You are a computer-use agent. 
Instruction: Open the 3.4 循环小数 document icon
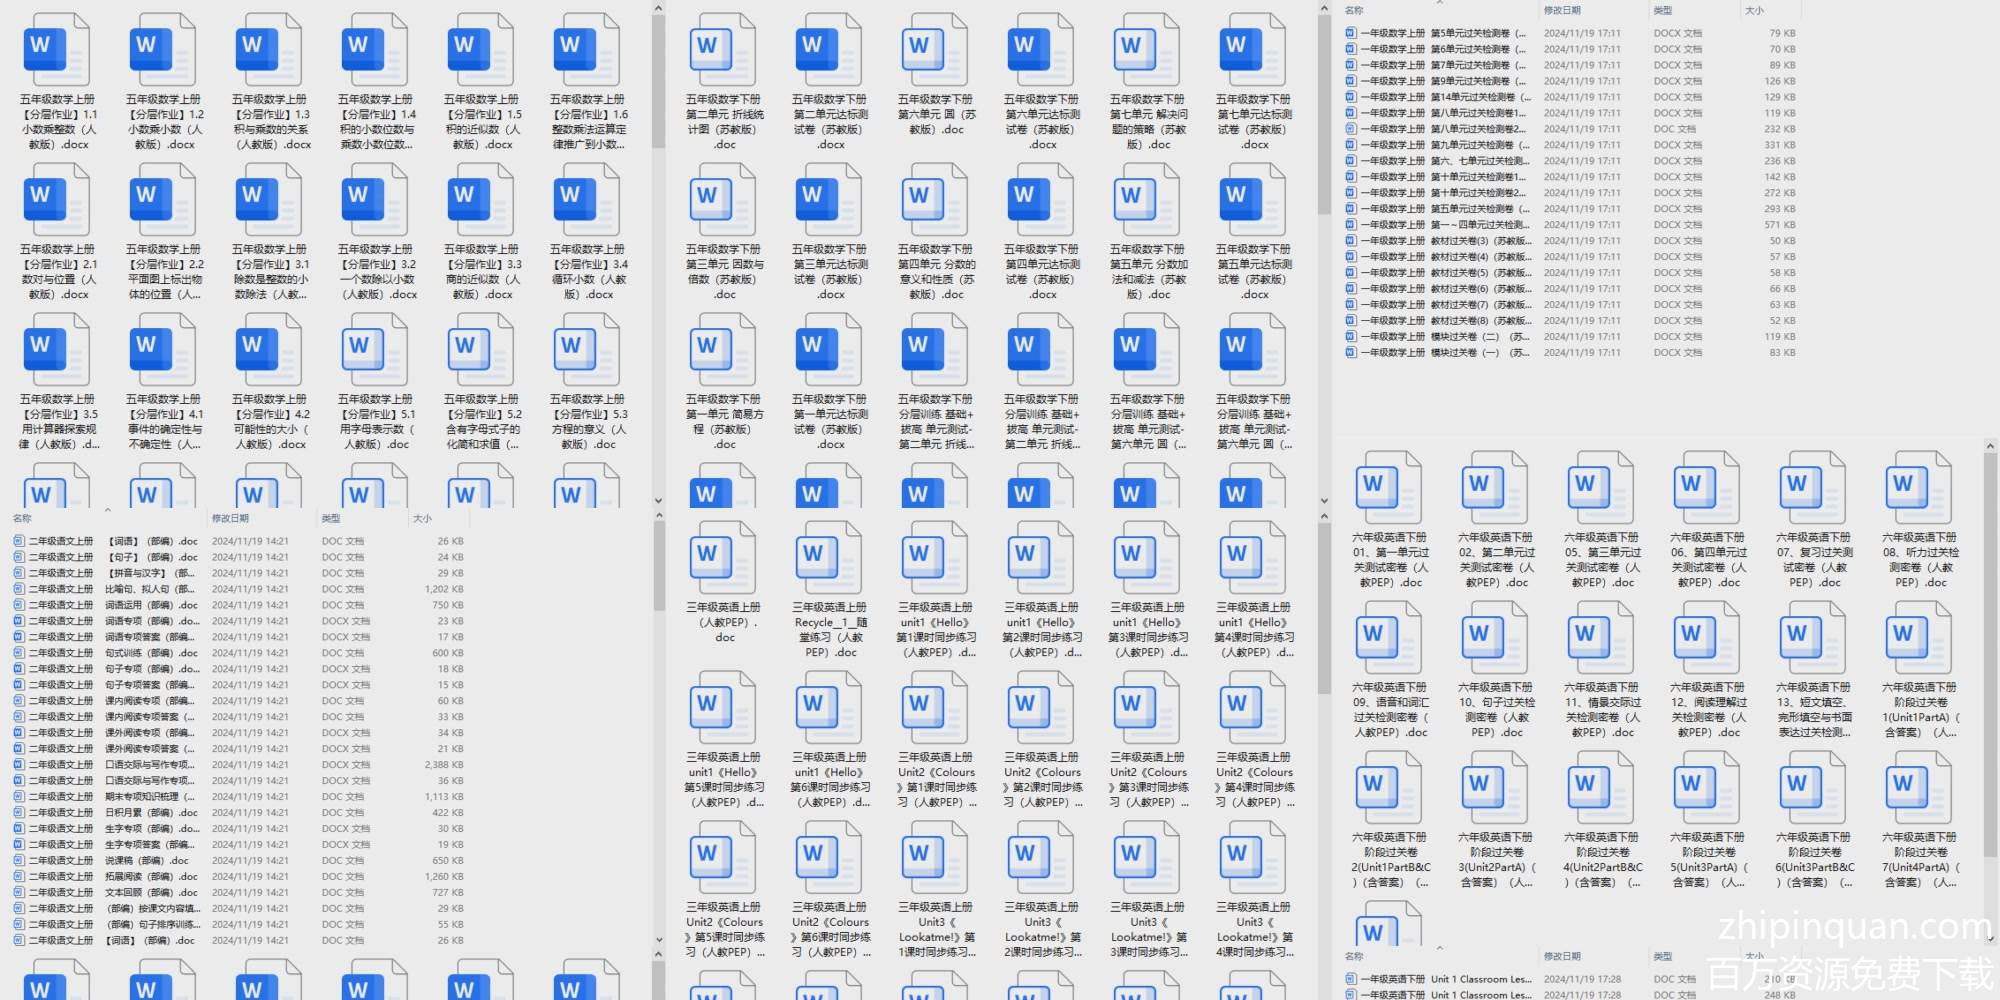[587, 200]
